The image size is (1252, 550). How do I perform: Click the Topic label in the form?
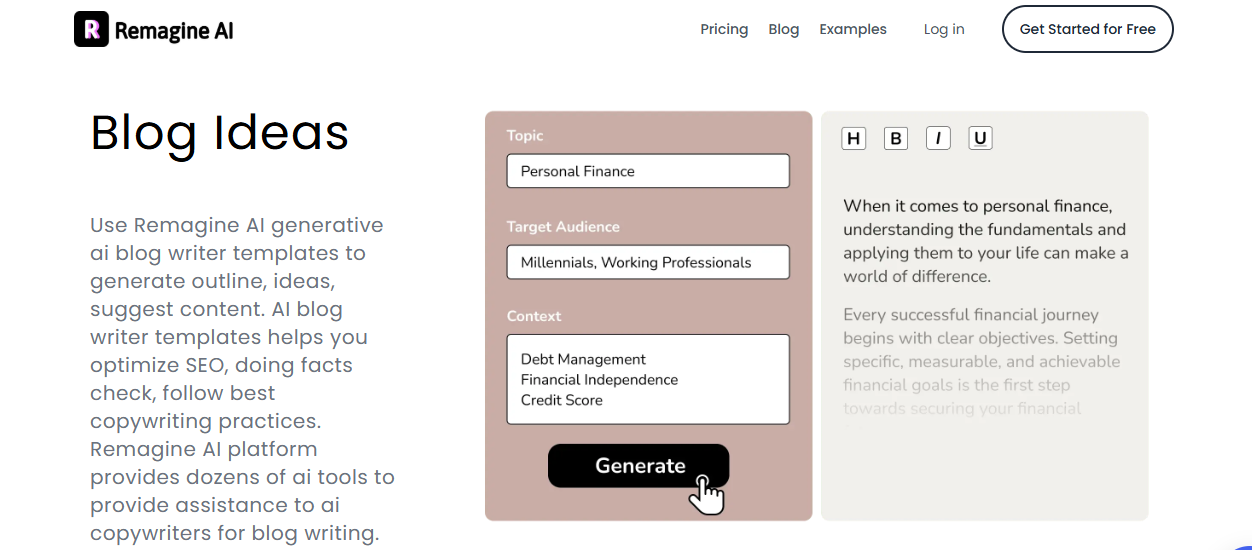point(525,136)
